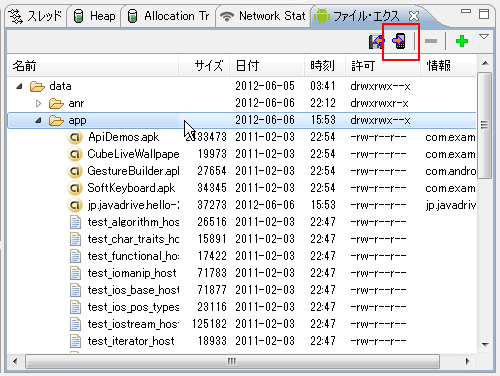The height and width of the screenshot is (376, 500).
Task: Click the horizontal scrollbar right arrow
Action: tap(467, 362)
